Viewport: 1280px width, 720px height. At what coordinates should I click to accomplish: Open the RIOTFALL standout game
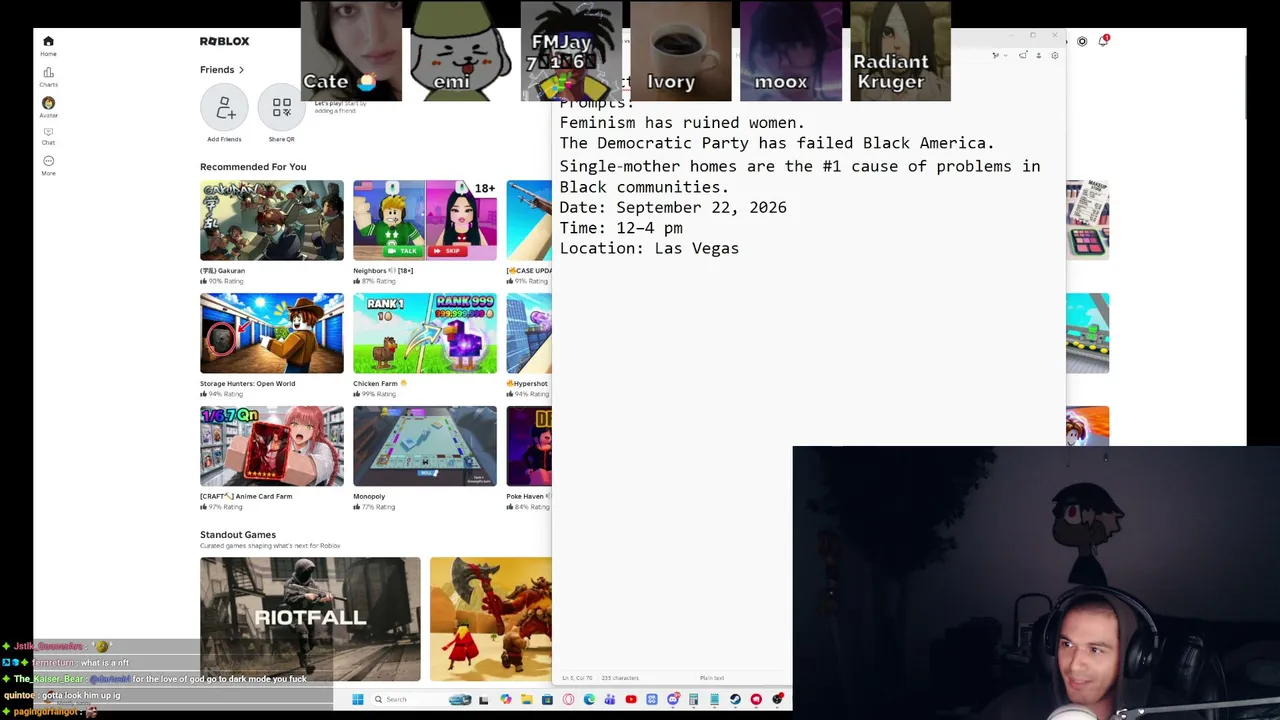(x=310, y=619)
